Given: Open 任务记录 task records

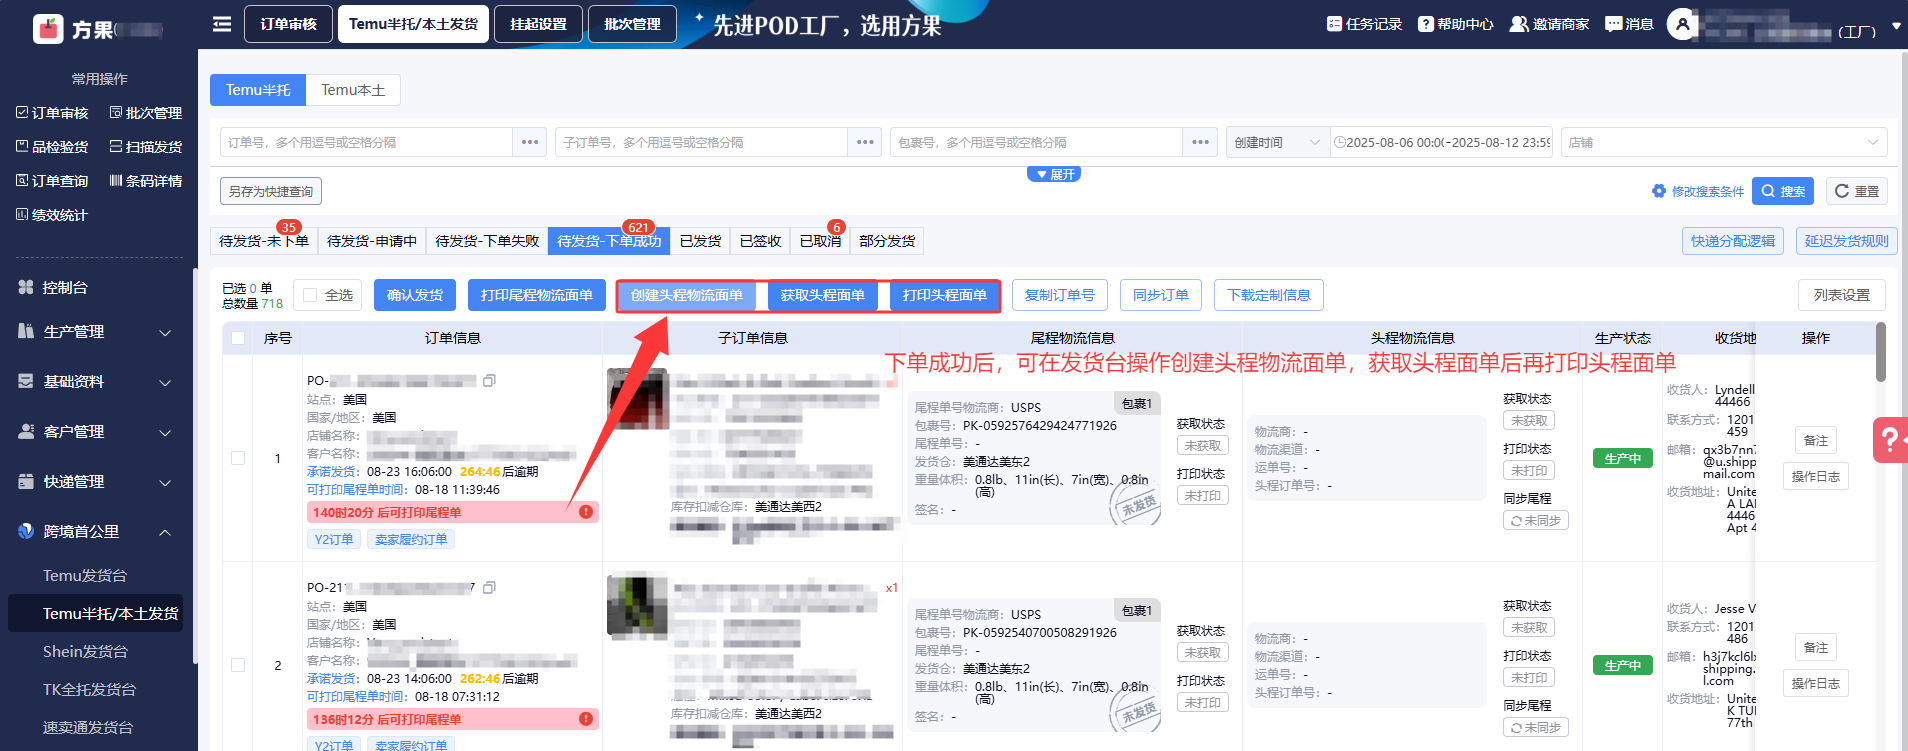Looking at the screenshot, I should pyautogui.click(x=1364, y=24).
